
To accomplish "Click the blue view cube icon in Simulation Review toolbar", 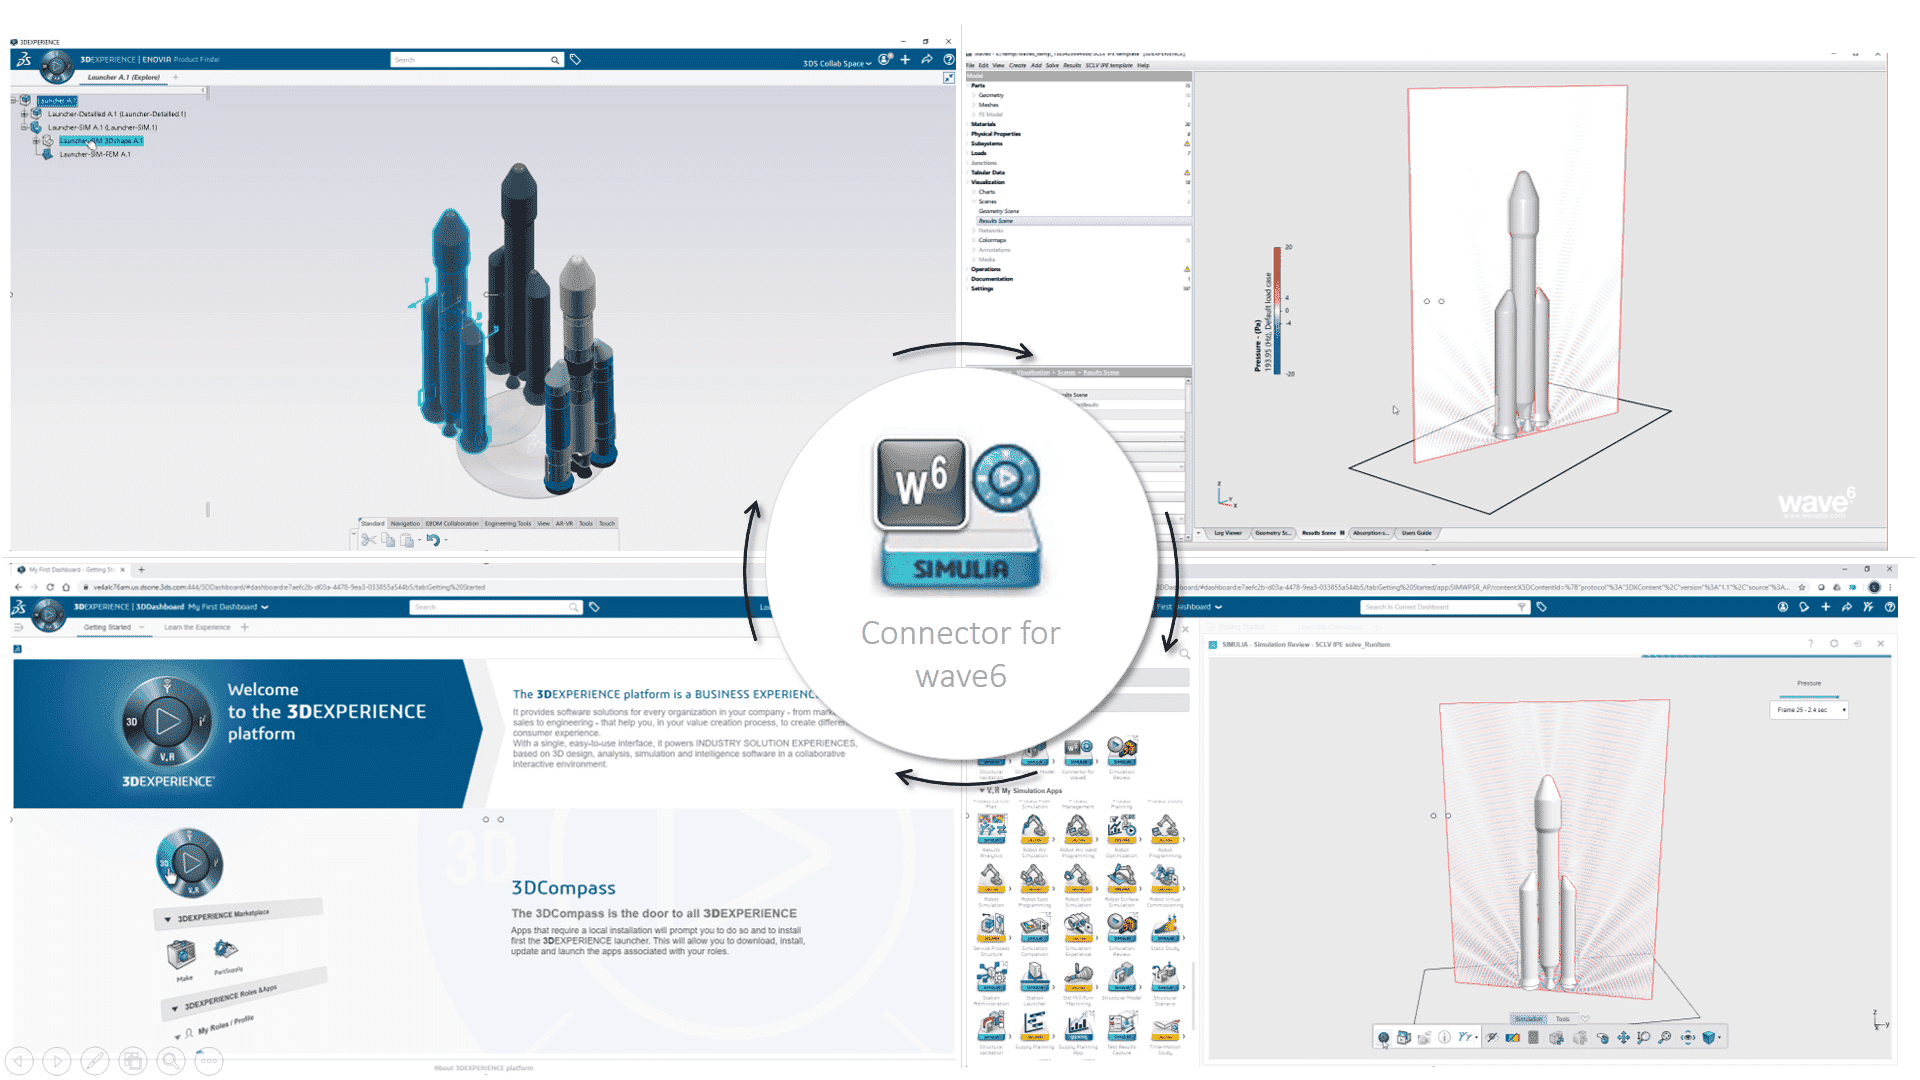I will point(1709,1038).
